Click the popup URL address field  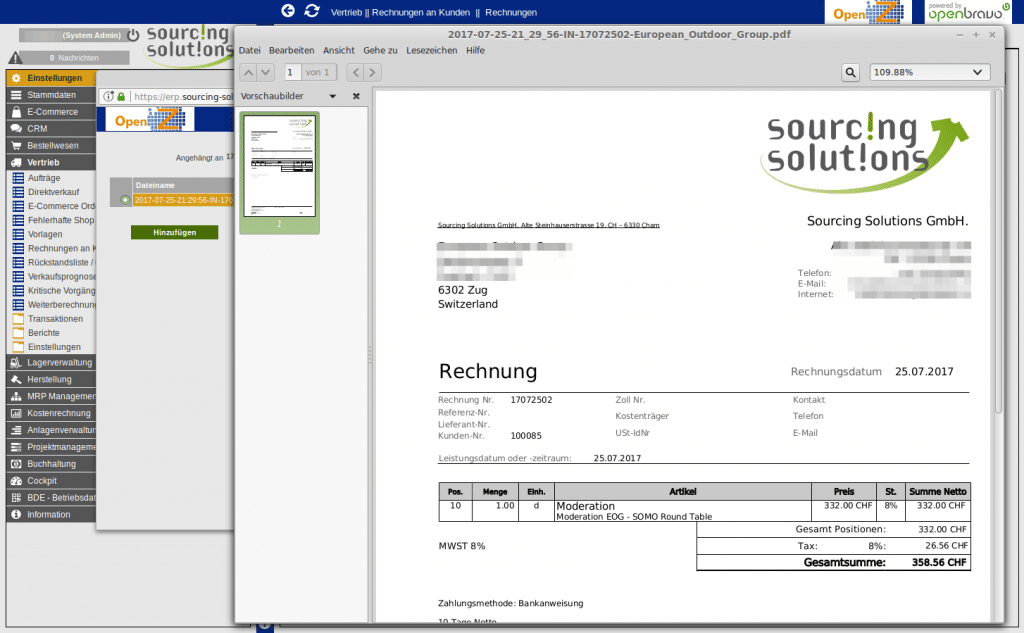183,97
